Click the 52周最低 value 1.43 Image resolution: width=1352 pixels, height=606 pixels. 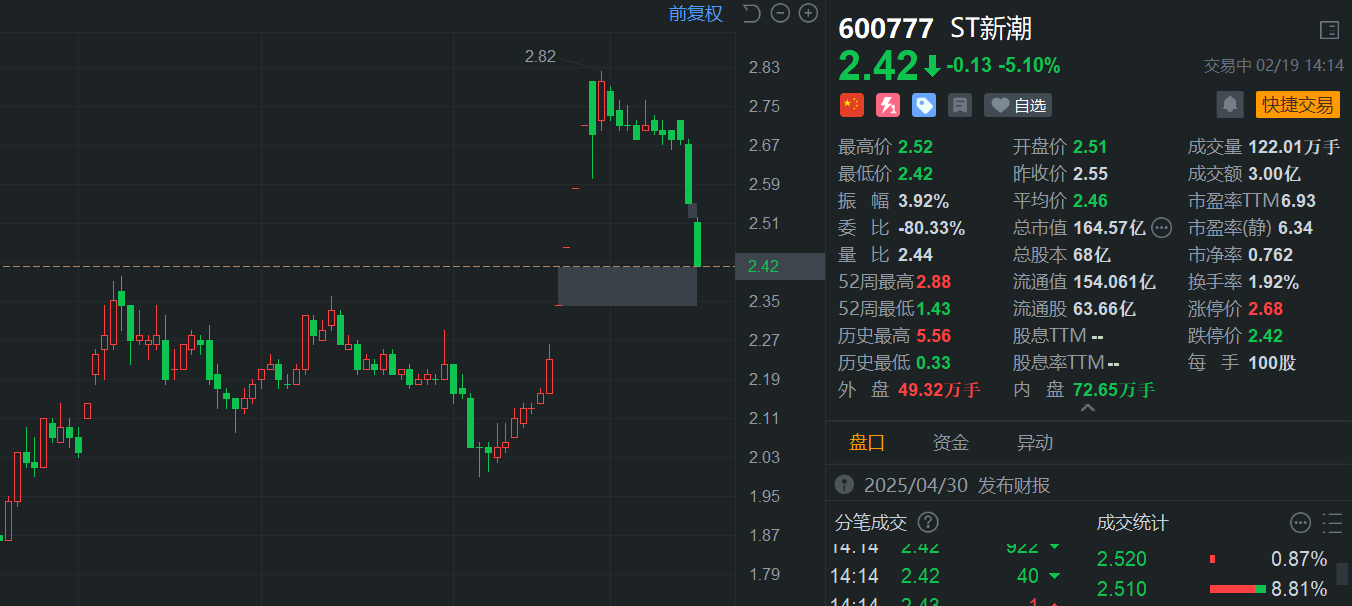click(934, 309)
